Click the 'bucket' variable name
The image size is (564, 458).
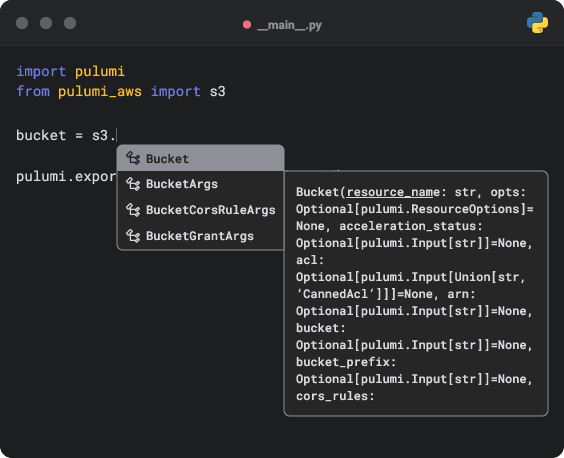point(41,136)
